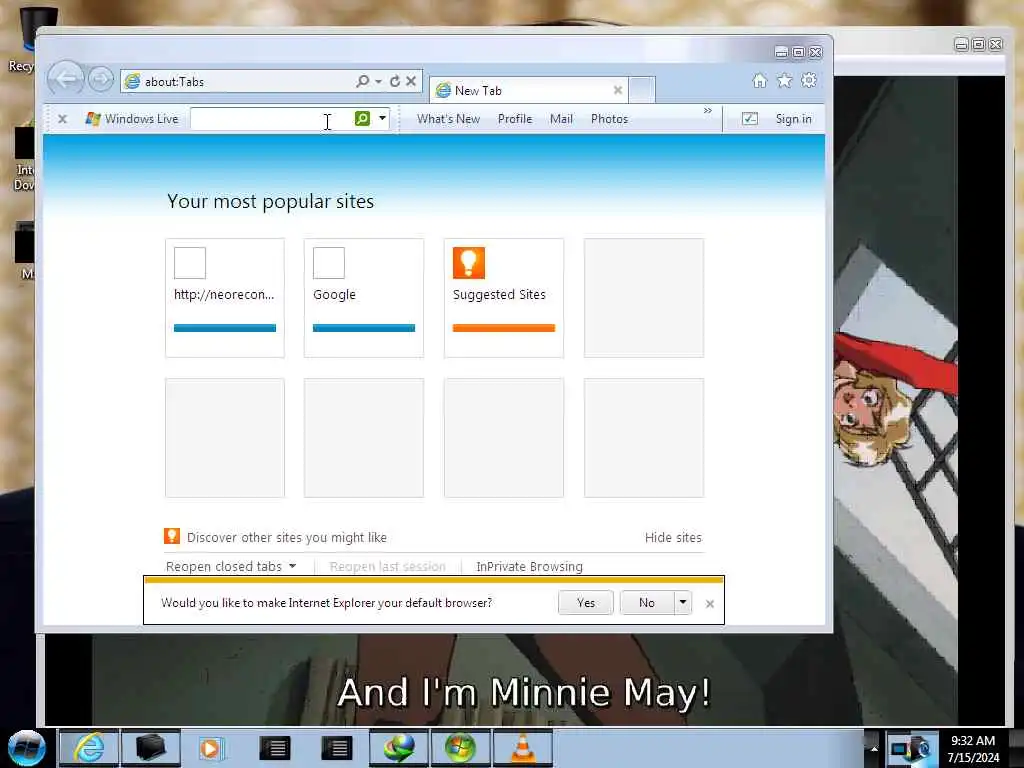Image resolution: width=1024 pixels, height=768 pixels.
Task: Open the VLC cone taskbar icon
Action: (x=522, y=748)
